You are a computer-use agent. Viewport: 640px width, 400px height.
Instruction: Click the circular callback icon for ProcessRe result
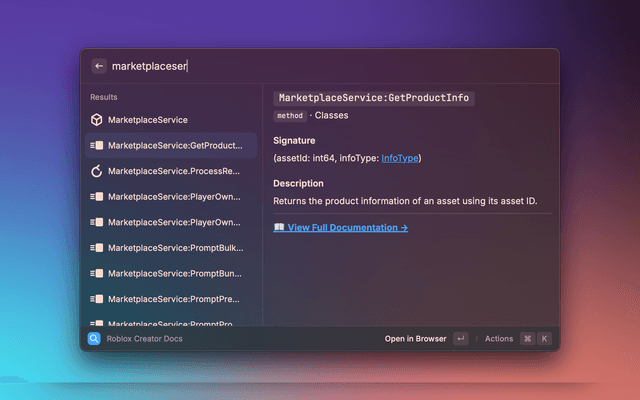click(x=97, y=171)
